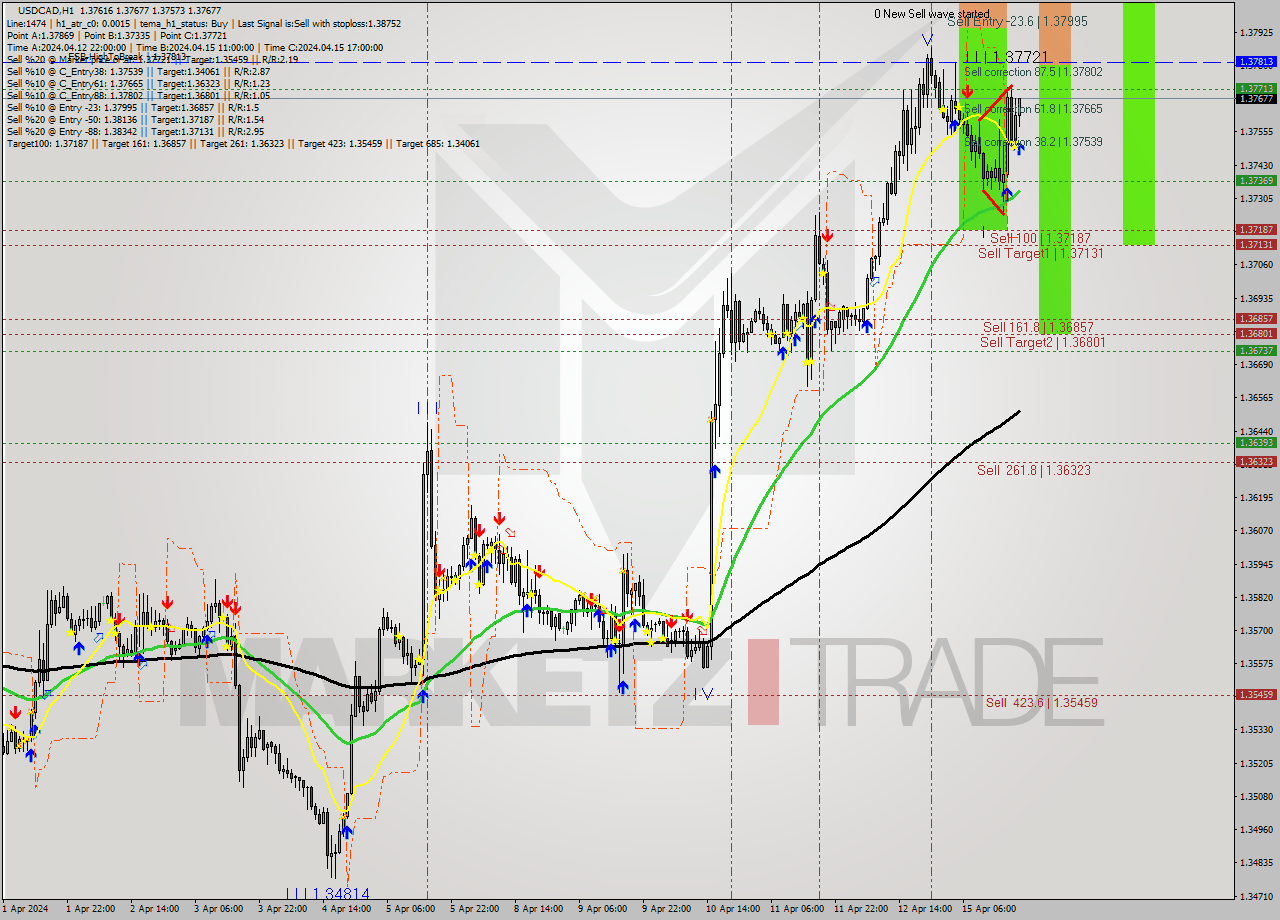Screen dimensions: 1280x920
Task: Click the 'Target100: 1.37187' targets line
Action: [243, 144]
